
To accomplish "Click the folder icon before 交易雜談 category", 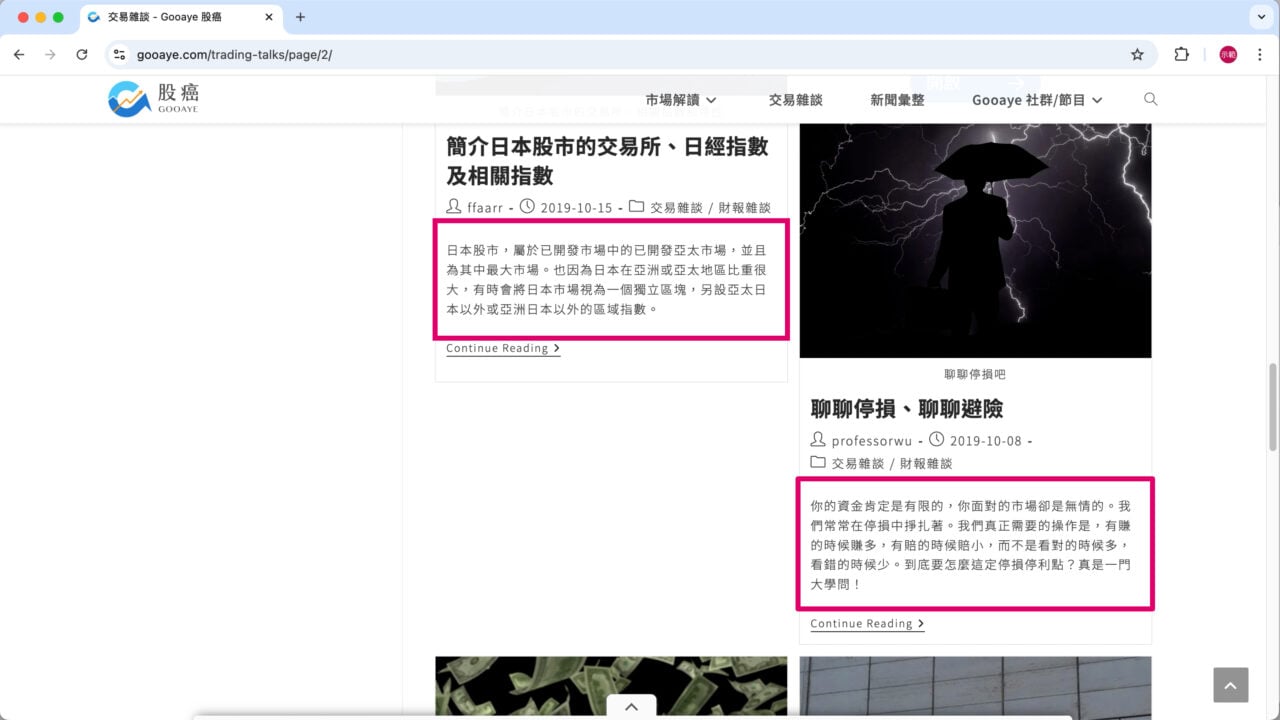I will coord(637,208).
